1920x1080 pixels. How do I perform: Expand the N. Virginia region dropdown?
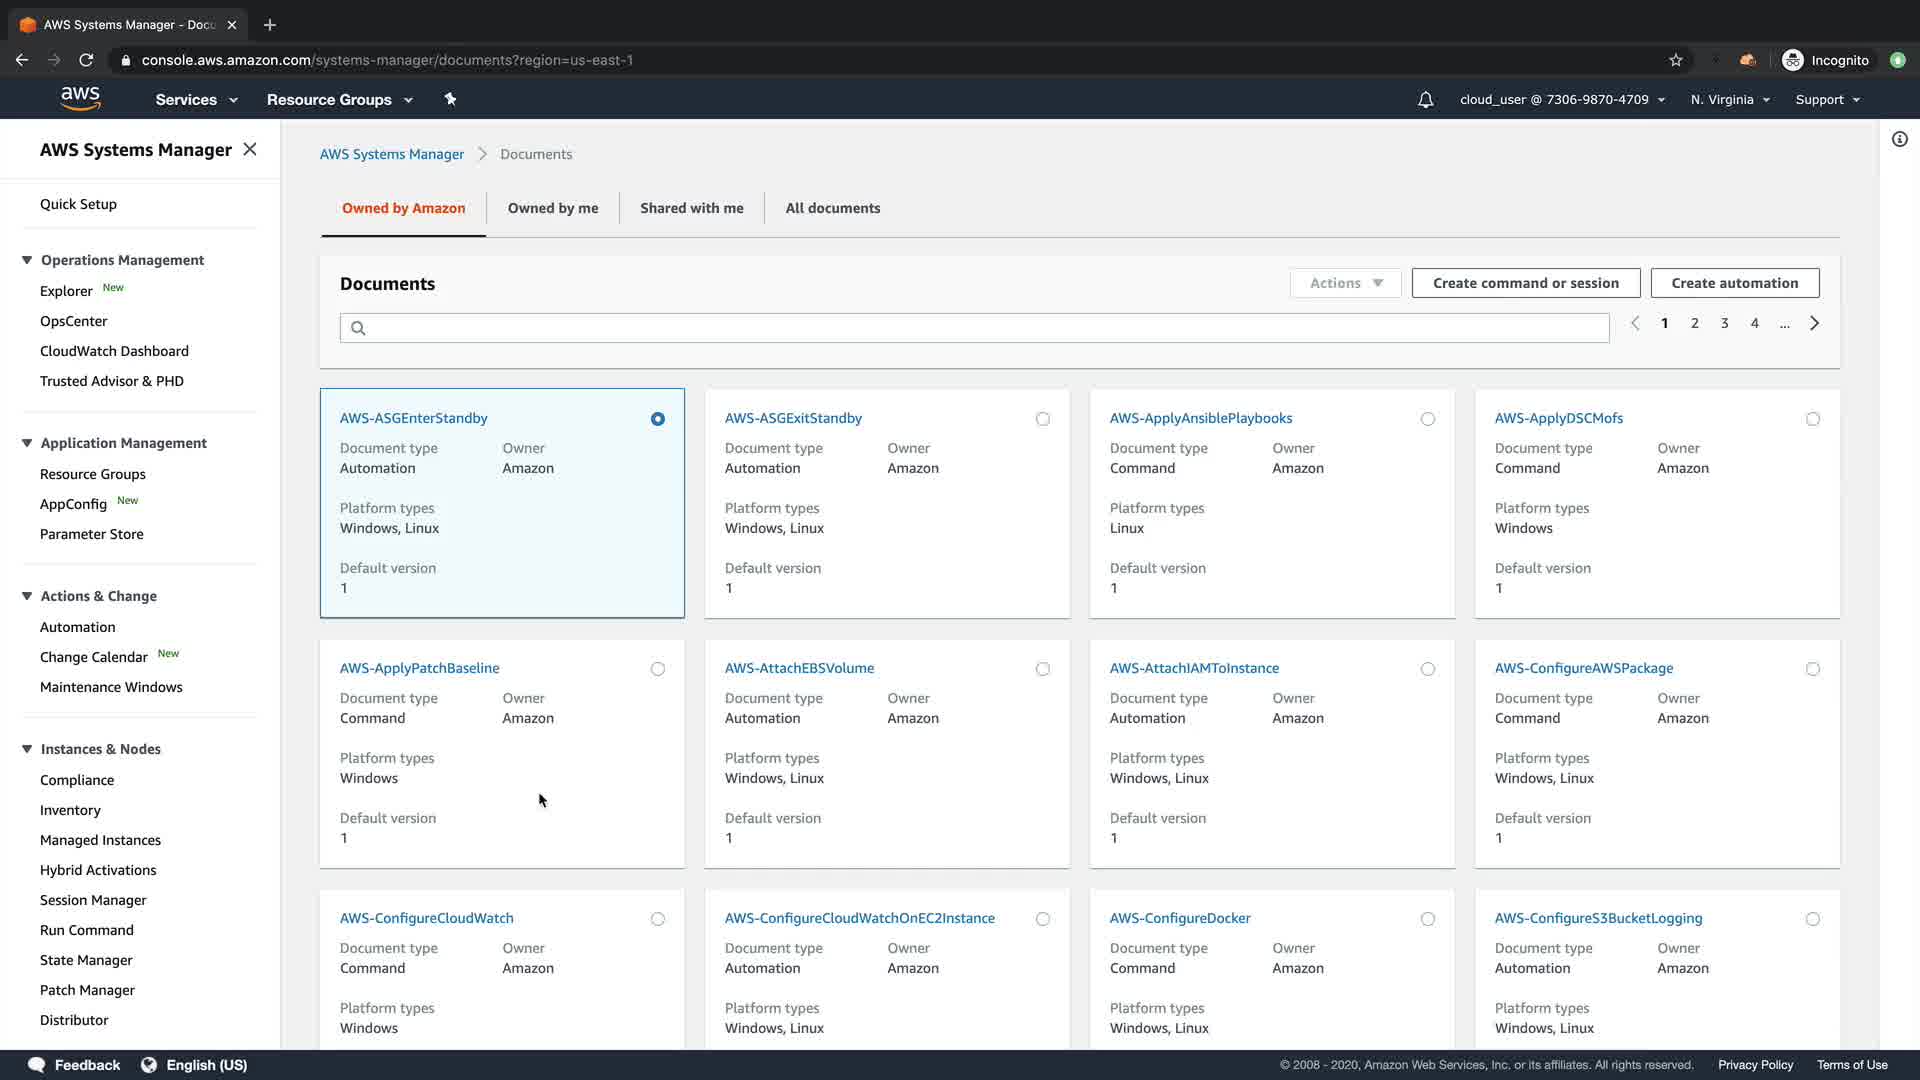coord(1729,99)
